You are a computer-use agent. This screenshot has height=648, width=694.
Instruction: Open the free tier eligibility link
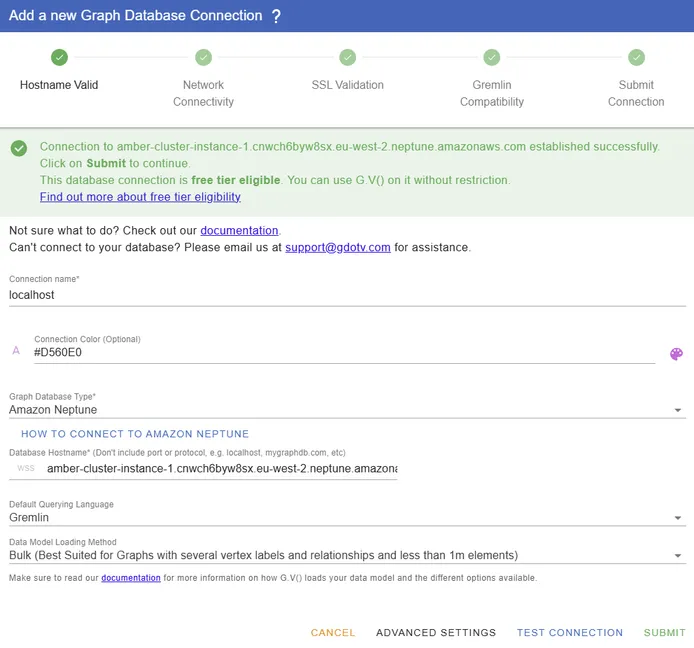coord(140,197)
